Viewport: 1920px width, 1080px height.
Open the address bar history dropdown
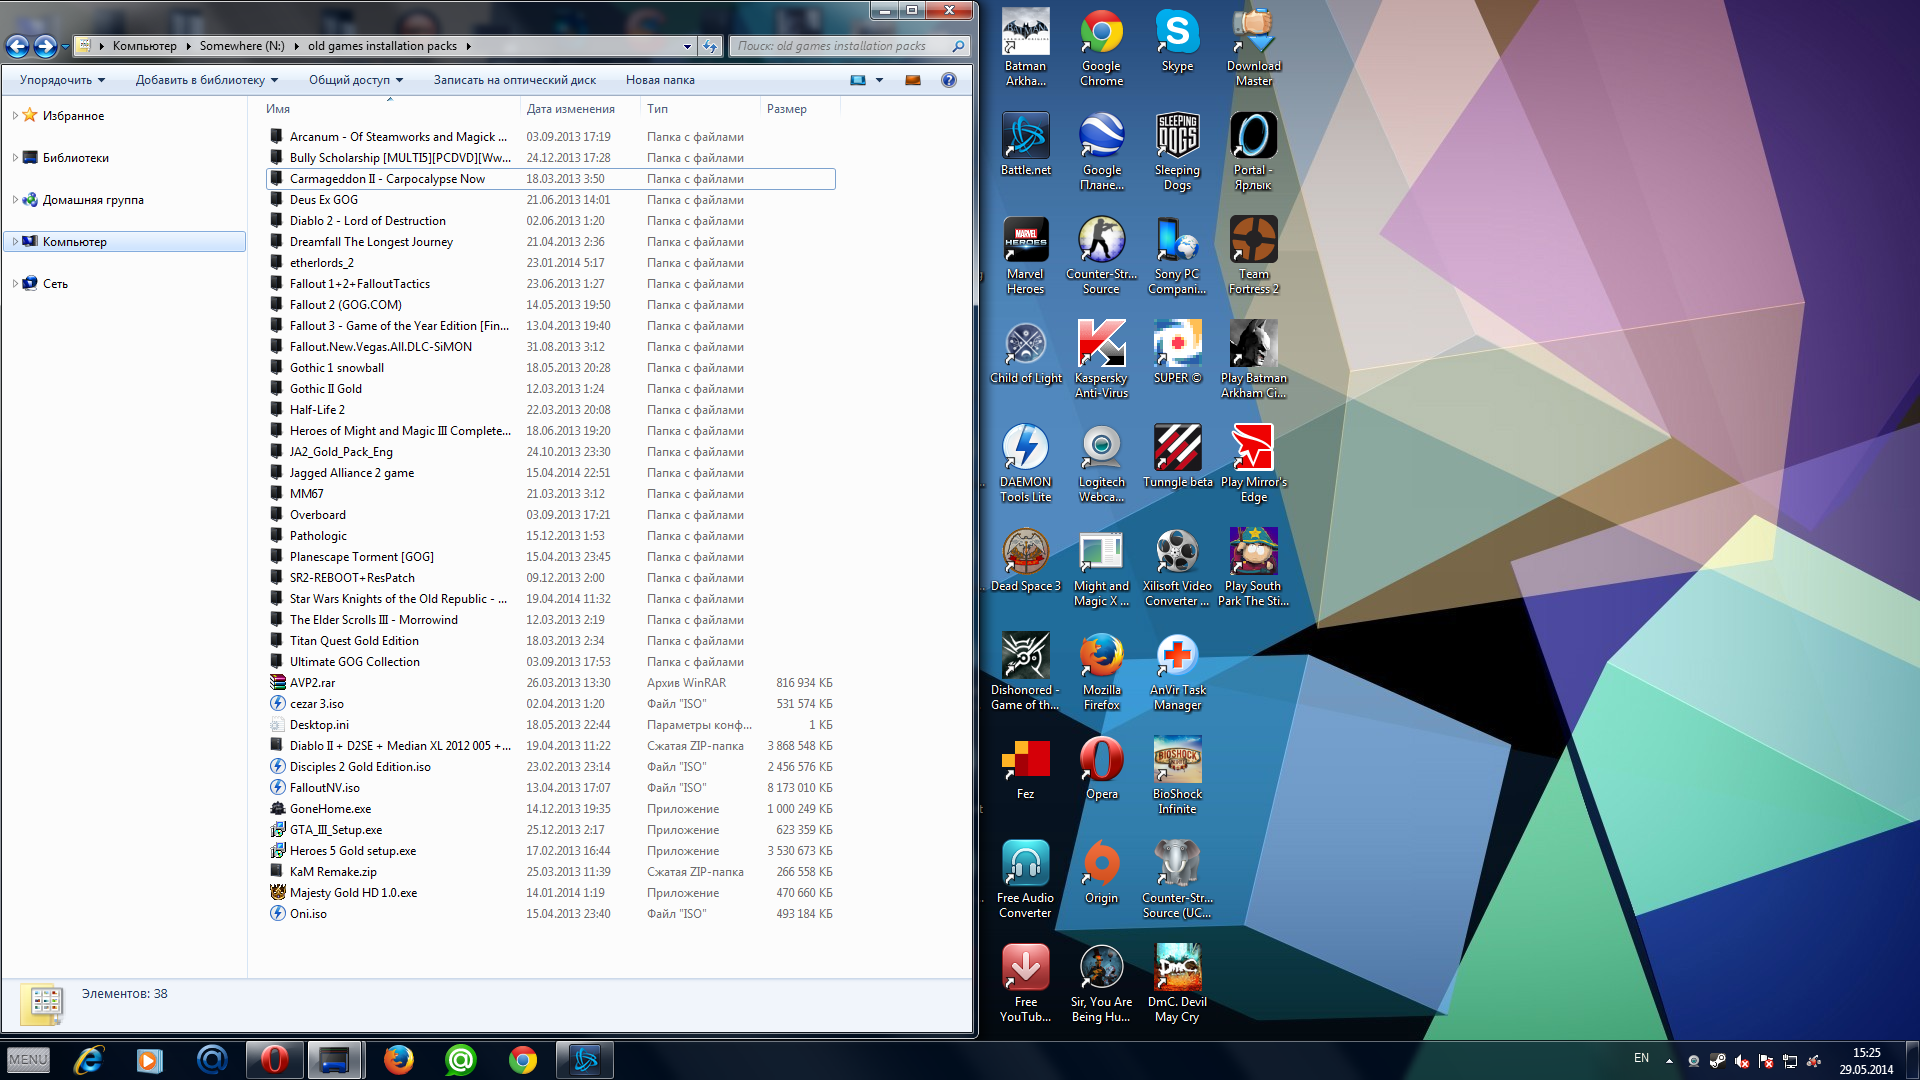tap(687, 46)
